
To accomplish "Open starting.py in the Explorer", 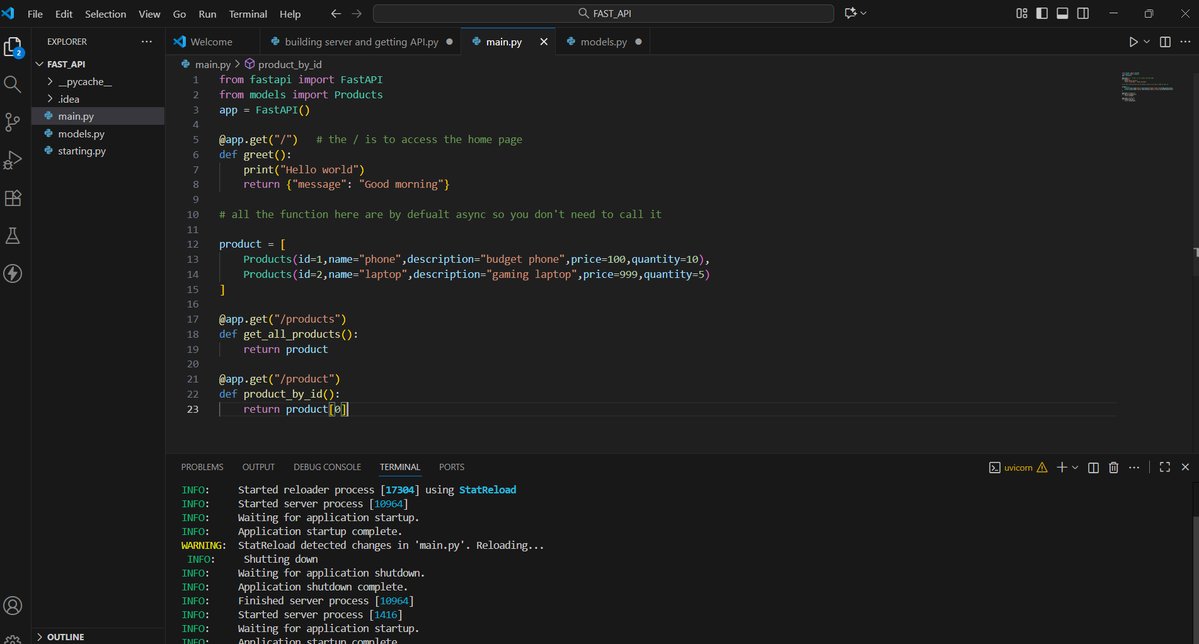I will (98, 151).
